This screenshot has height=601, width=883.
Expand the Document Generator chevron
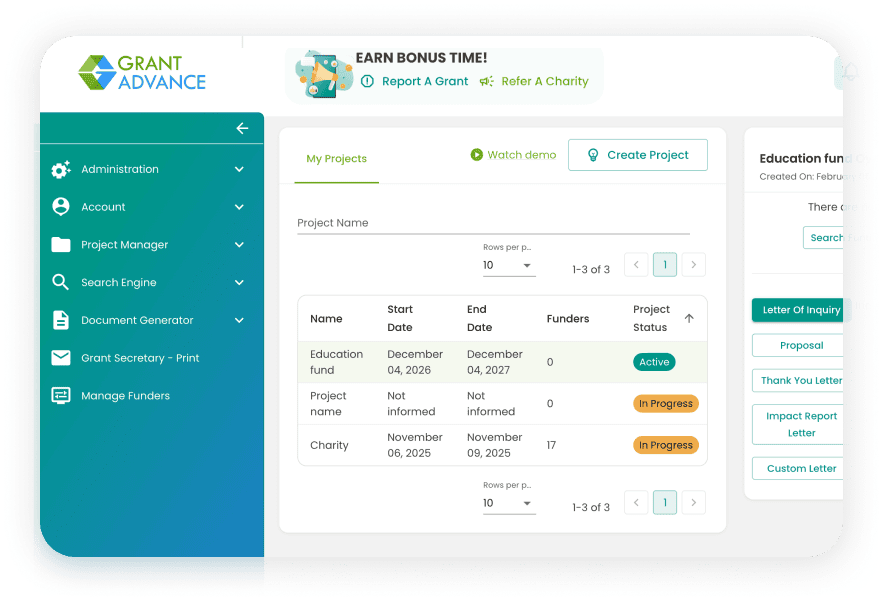(239, 320)
